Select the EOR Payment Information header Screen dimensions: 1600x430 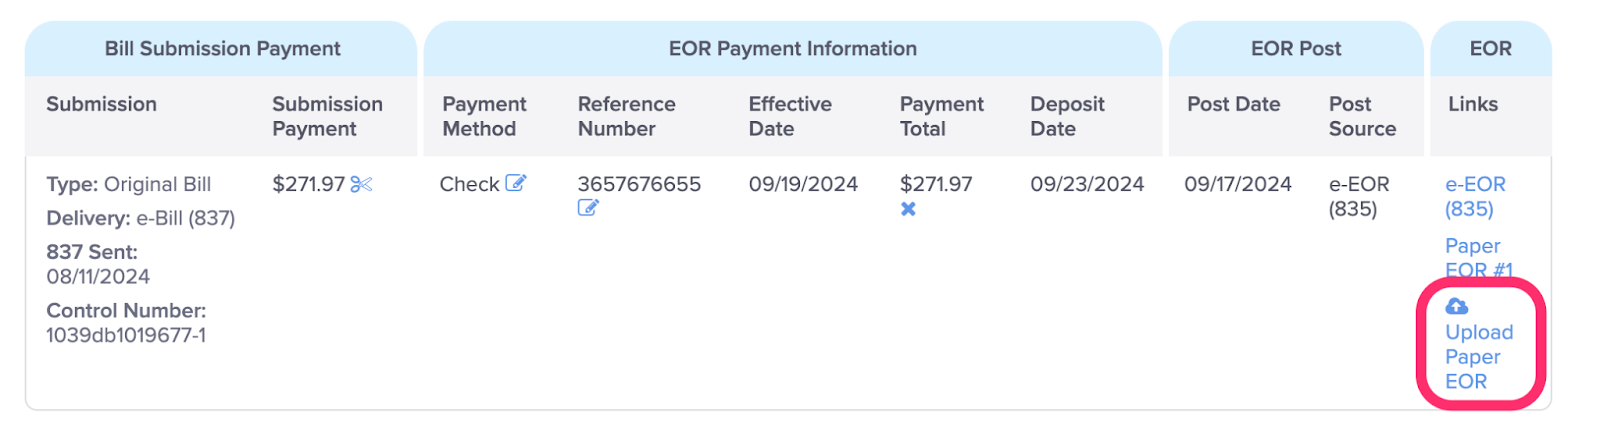(792, 48)
